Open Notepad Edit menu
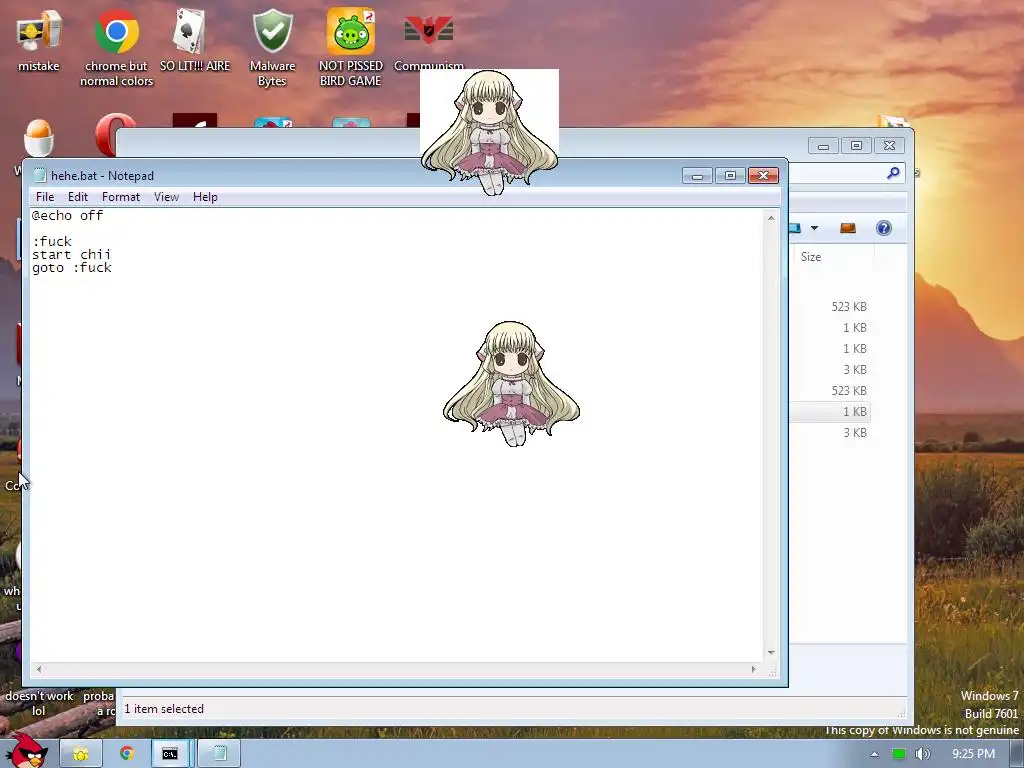Screen dimensions: 1024x768 click(x=78, y=197)
